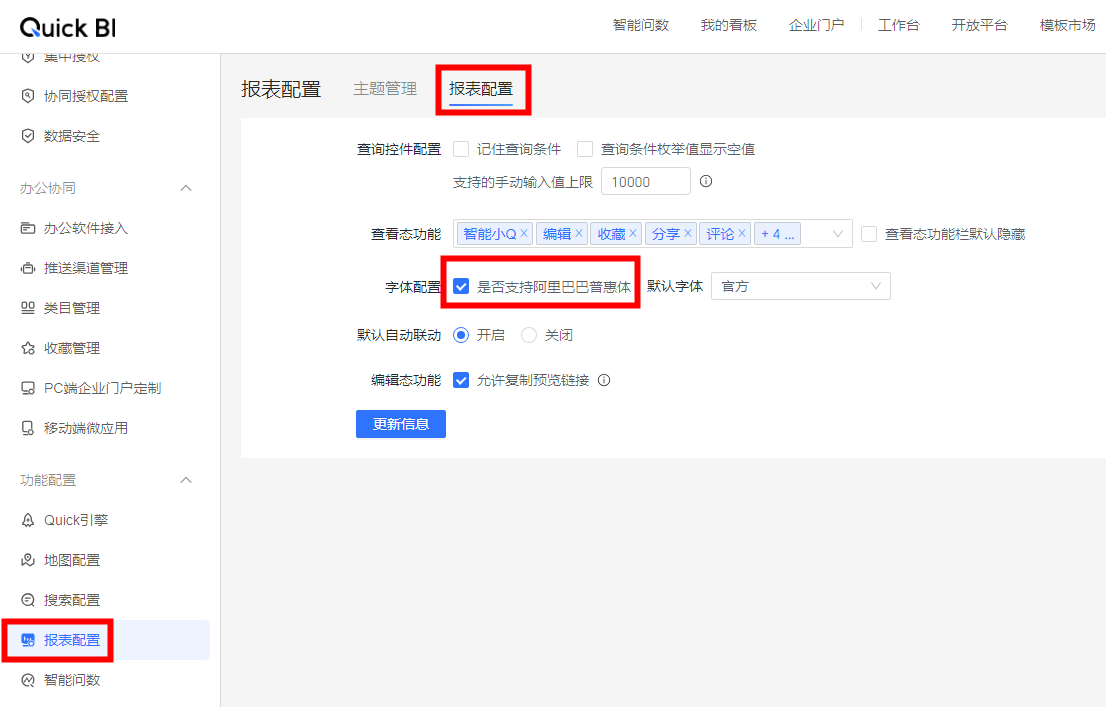Click the 协同授权配置 shield icon
This screenshot has width=1106, height=707.
point(28,96)
